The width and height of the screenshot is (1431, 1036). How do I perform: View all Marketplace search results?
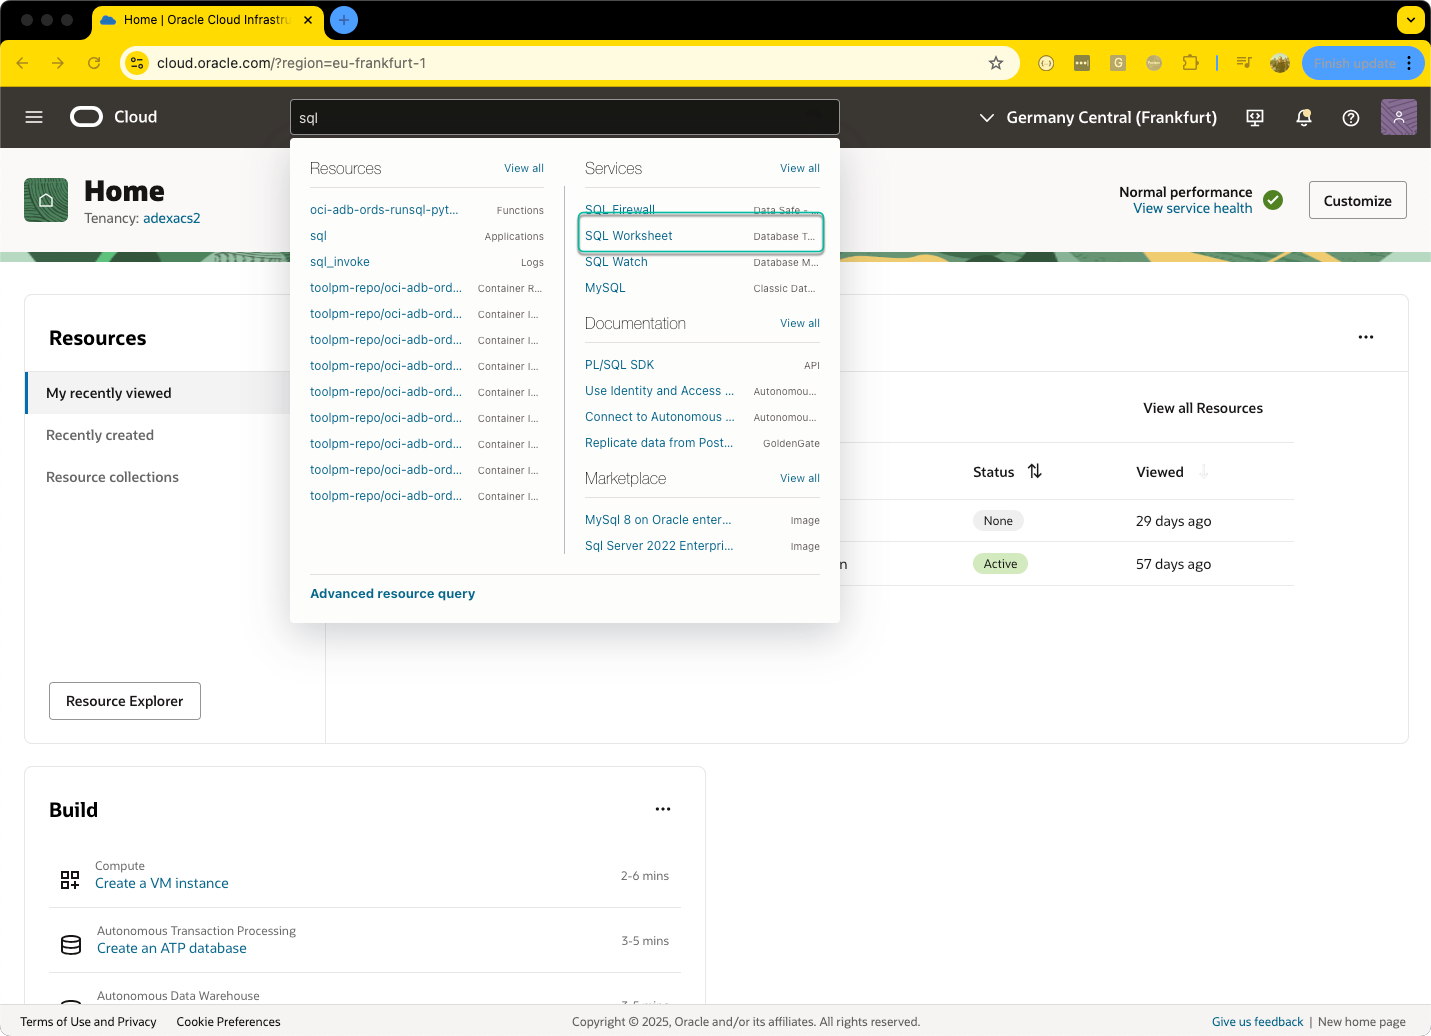[800, 478]
